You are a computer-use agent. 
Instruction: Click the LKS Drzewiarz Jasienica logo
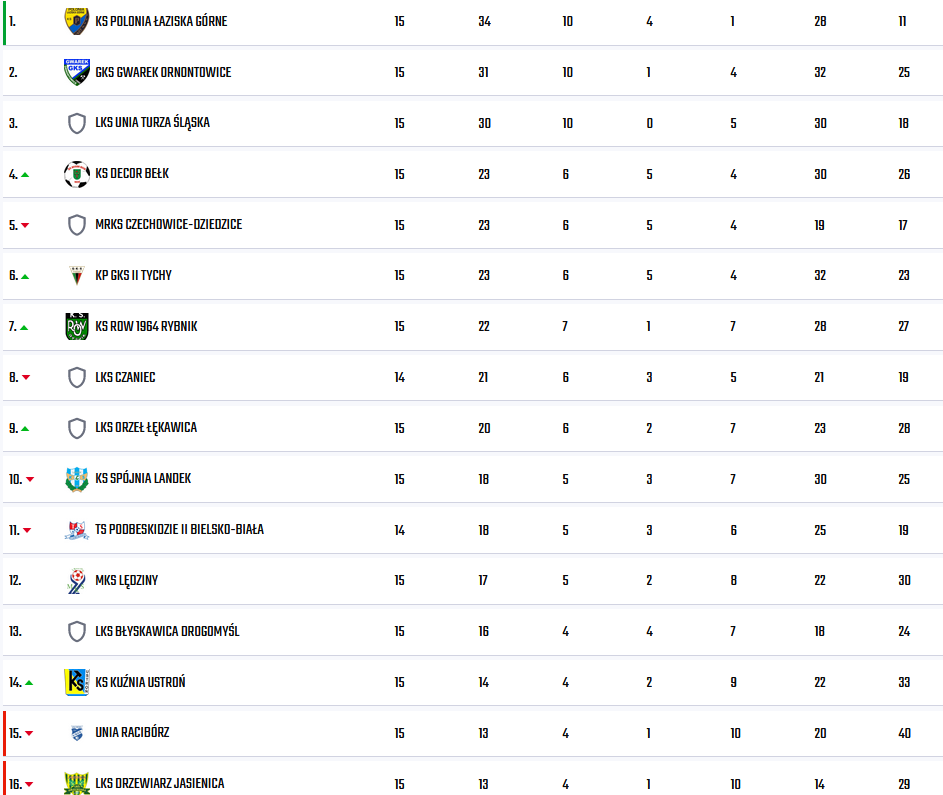[x=76, y=784]
